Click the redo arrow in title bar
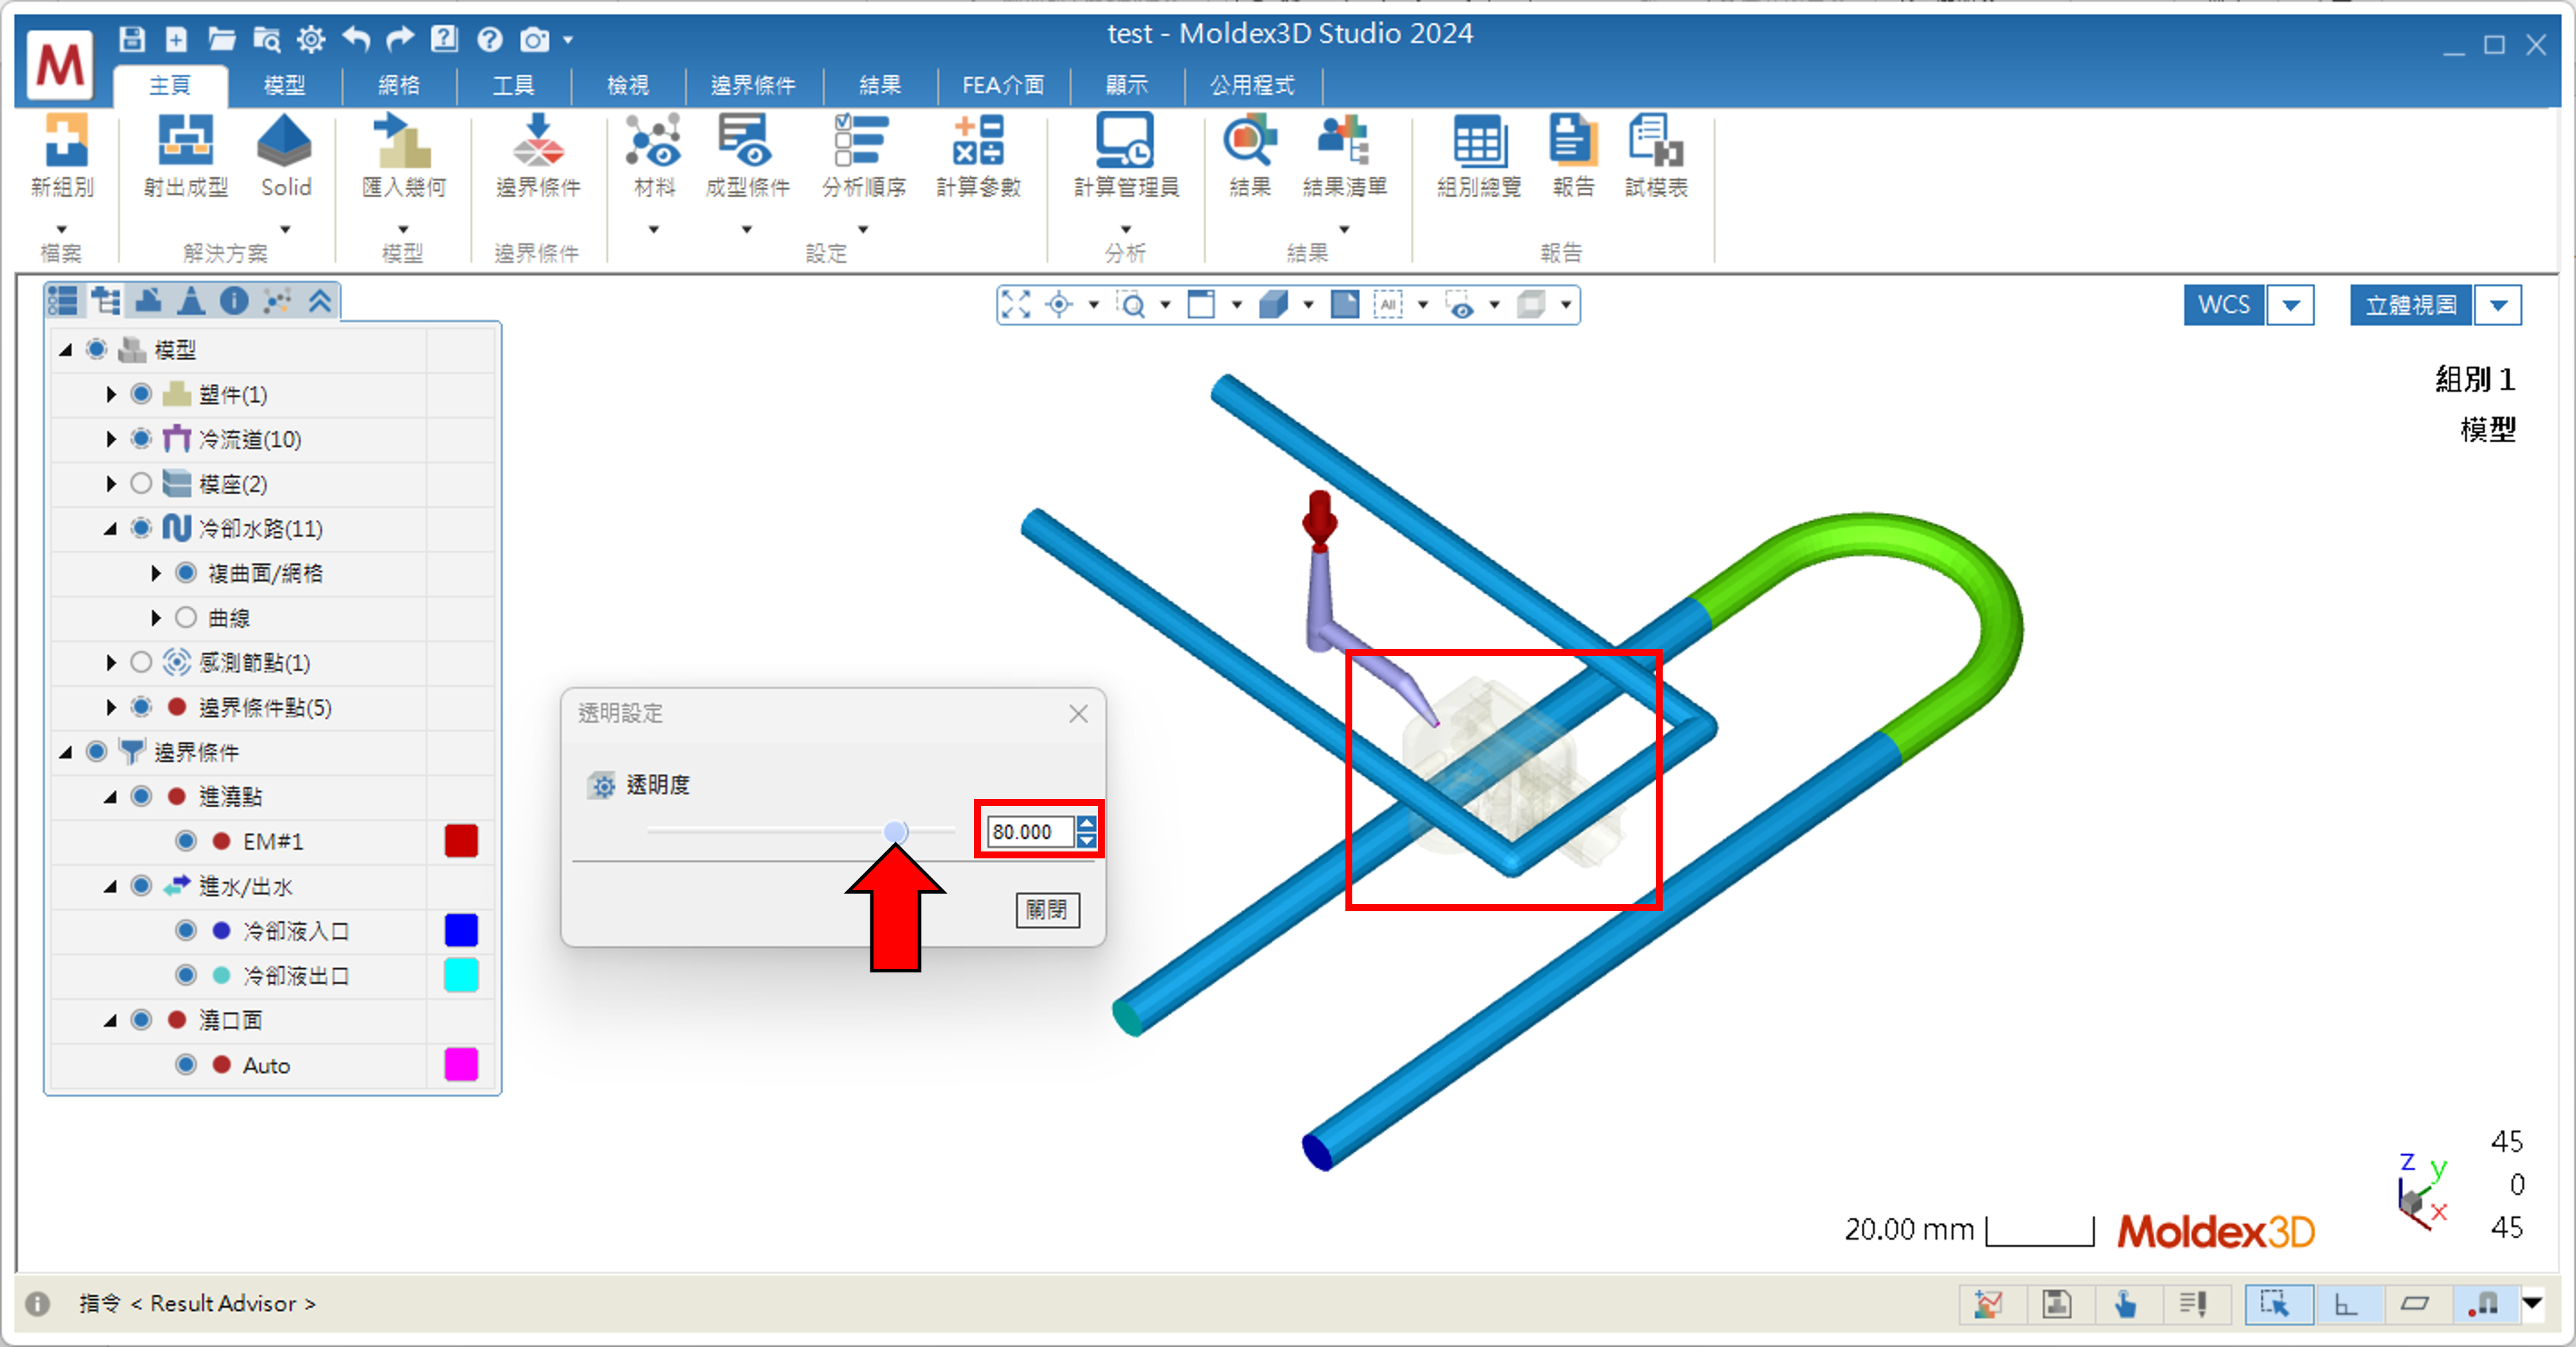 tap(400, 39)
